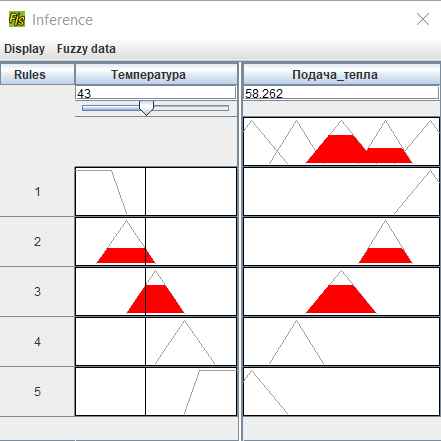Click the Подача_тепла column header
The width and height of the screenshot is (441, 441).
coord(342,74)
